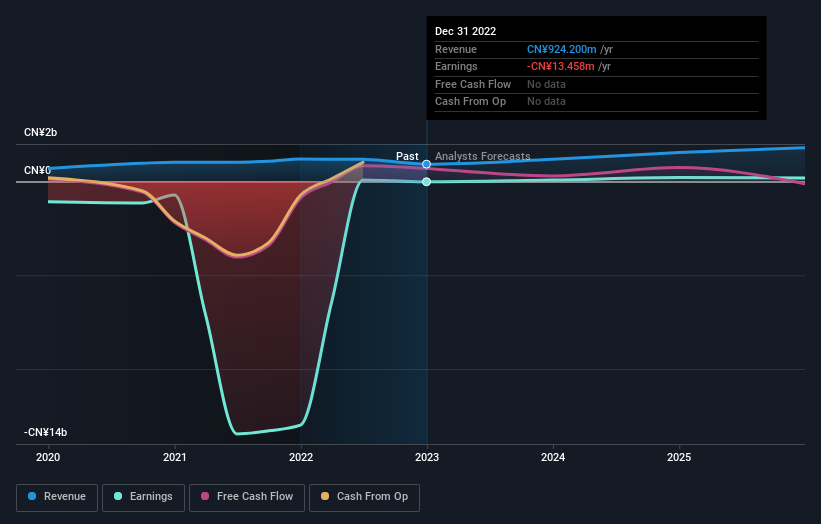Screen dimensions: 821x524
Task: Select the Earnings data point at 2023
Action: [x=427, y=182]
